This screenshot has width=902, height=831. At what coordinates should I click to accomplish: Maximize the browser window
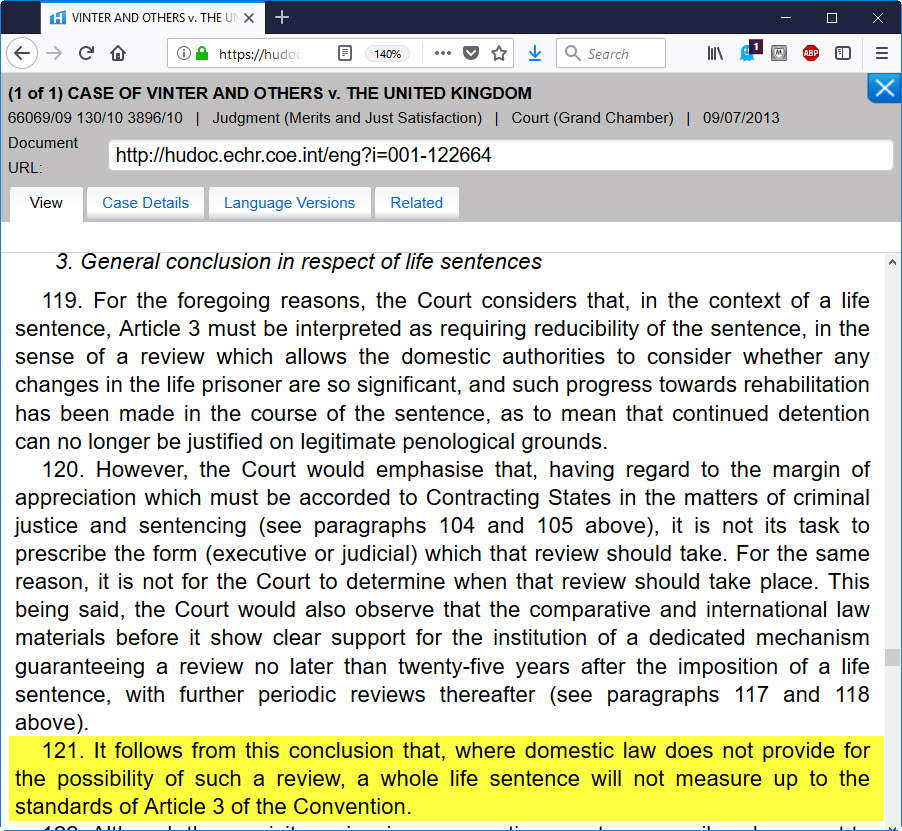point(832,18)
